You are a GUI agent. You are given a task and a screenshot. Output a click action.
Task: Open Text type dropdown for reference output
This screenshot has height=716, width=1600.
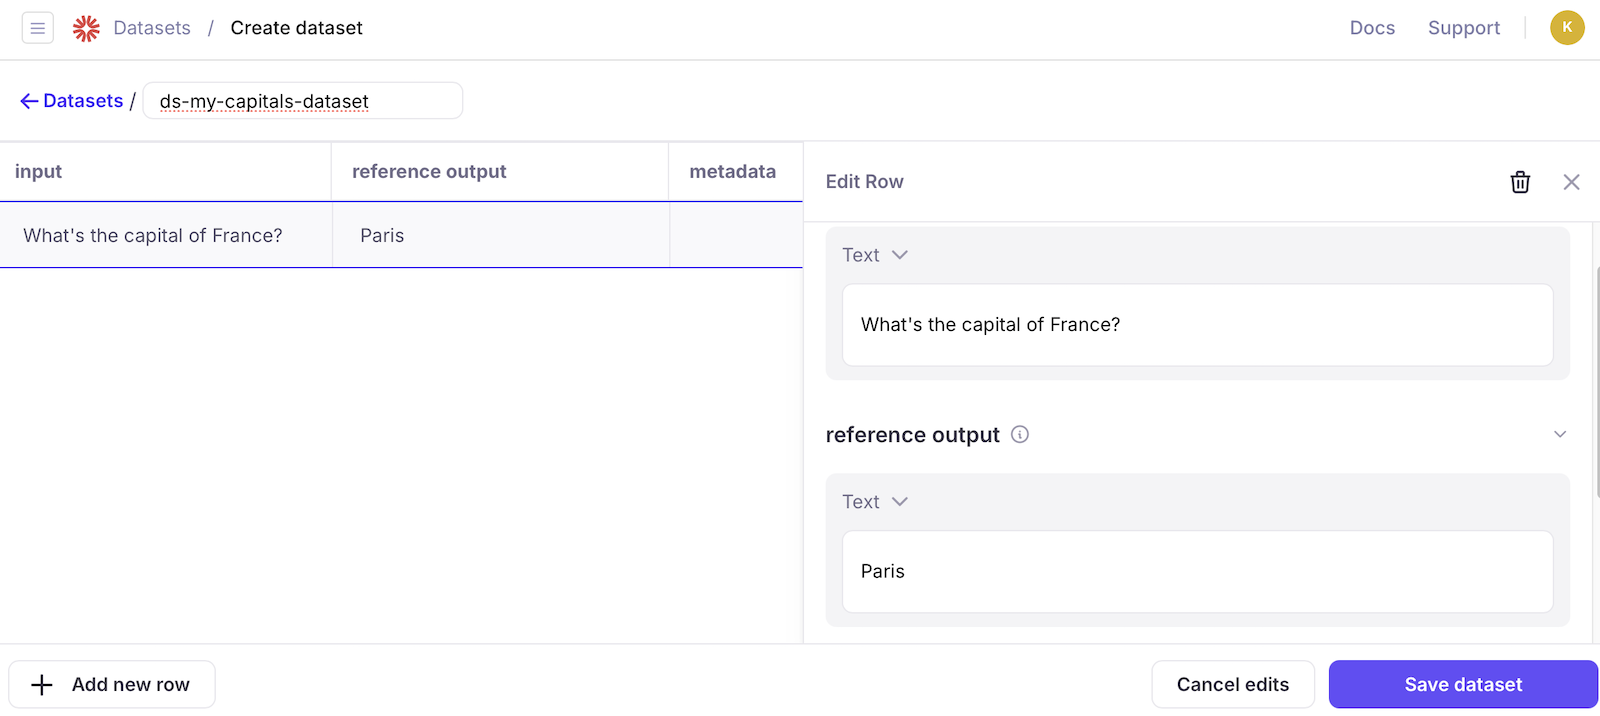(875, 502)
